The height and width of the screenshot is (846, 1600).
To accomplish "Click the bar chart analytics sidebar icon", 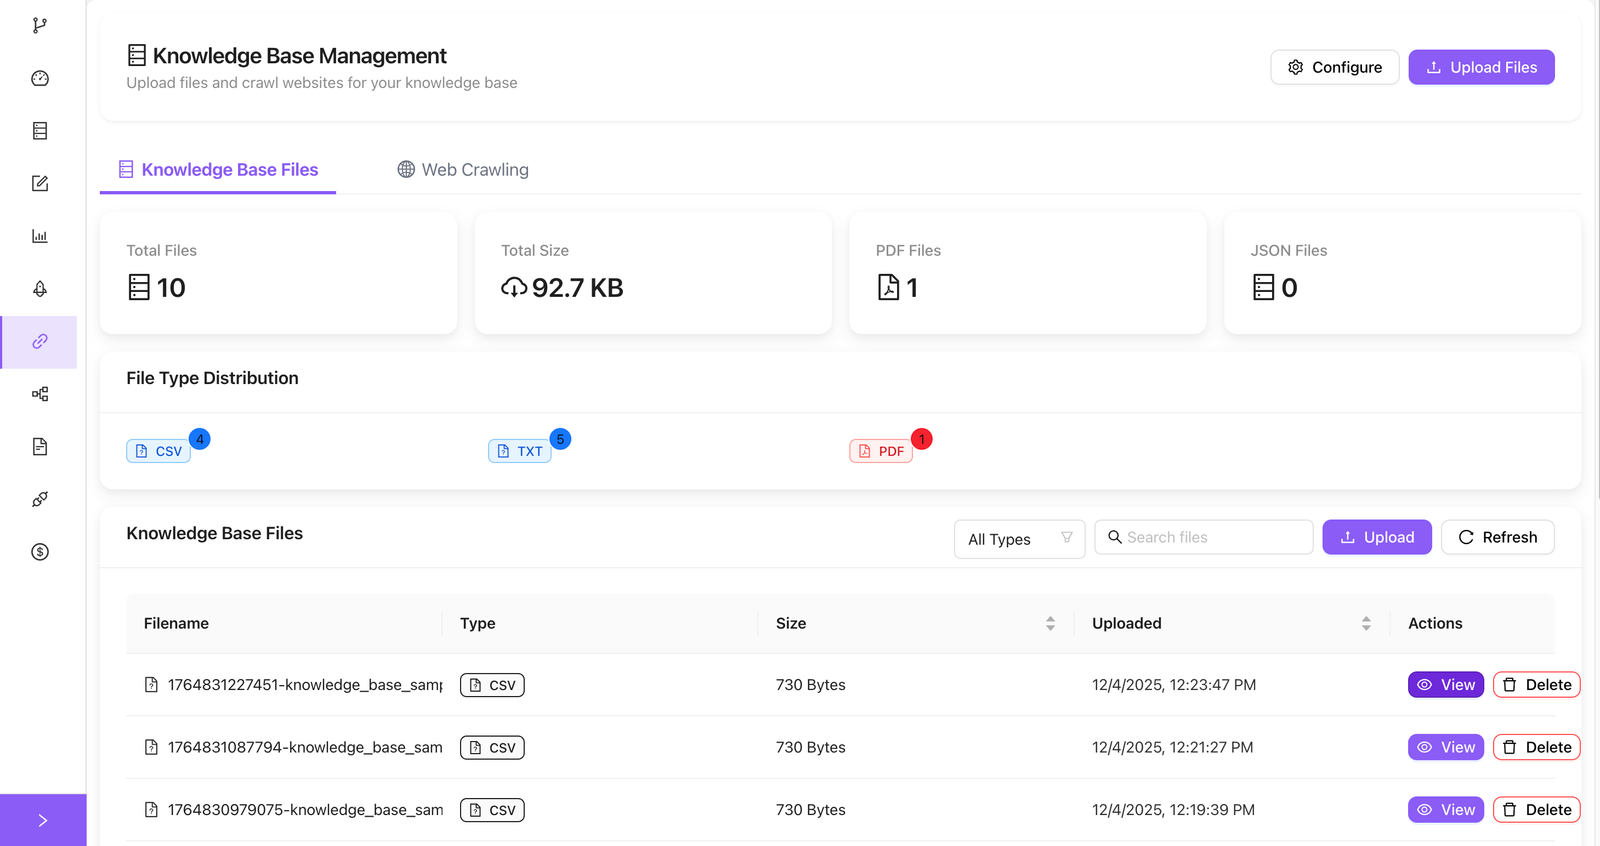I will click(x=40, y=236).
